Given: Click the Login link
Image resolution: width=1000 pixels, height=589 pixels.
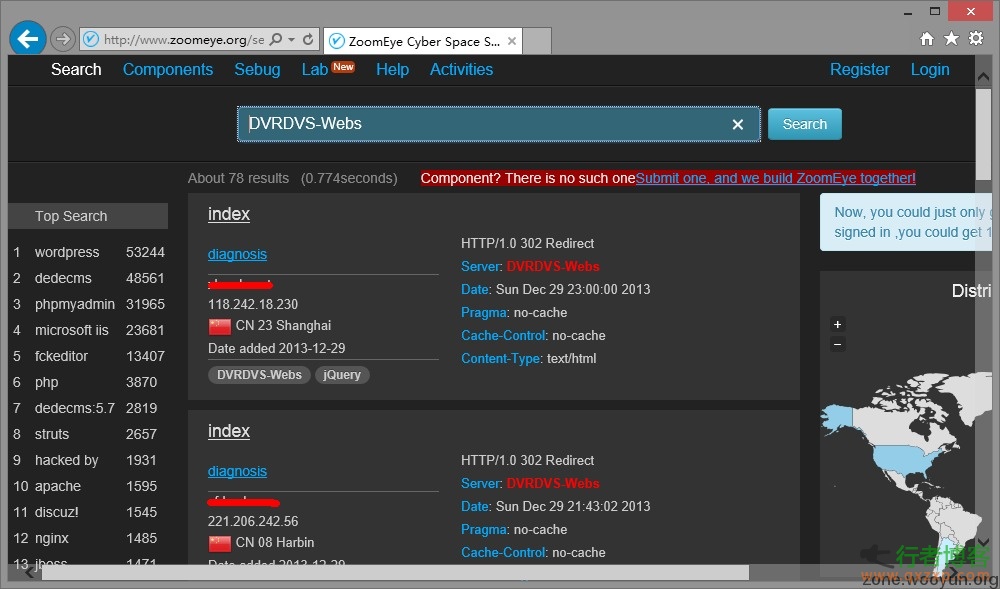Looking at the screenshot, I should click(x=930, y=69).
